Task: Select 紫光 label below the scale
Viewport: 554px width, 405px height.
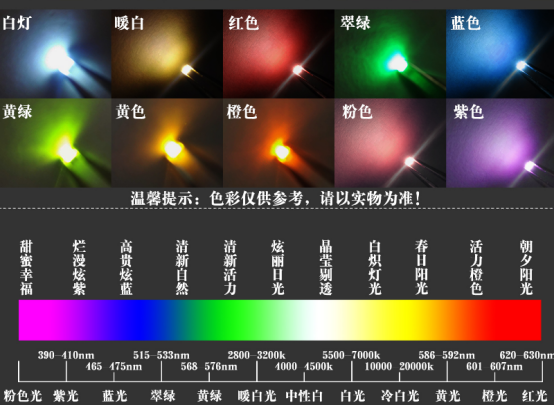Action: click(66, 396)
